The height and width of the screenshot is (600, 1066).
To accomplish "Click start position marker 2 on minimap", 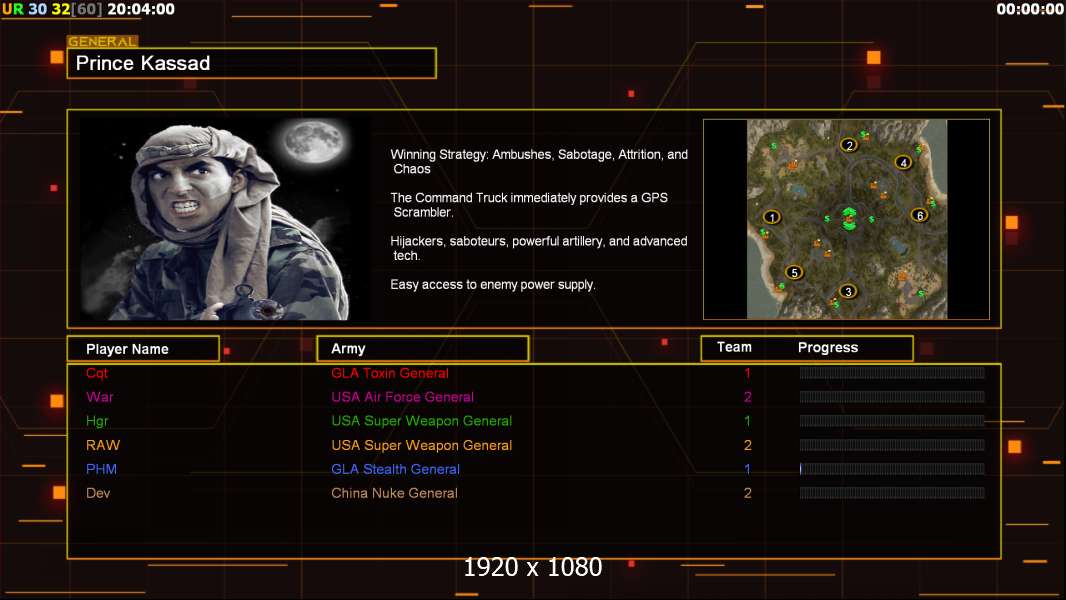I will pyautogui.click(x=848, y=145).
